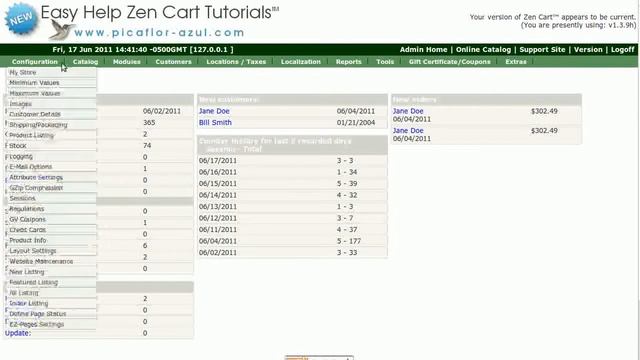Visit the Support Site link
This screenshot has height=360, width=640.
coord(542,49)
